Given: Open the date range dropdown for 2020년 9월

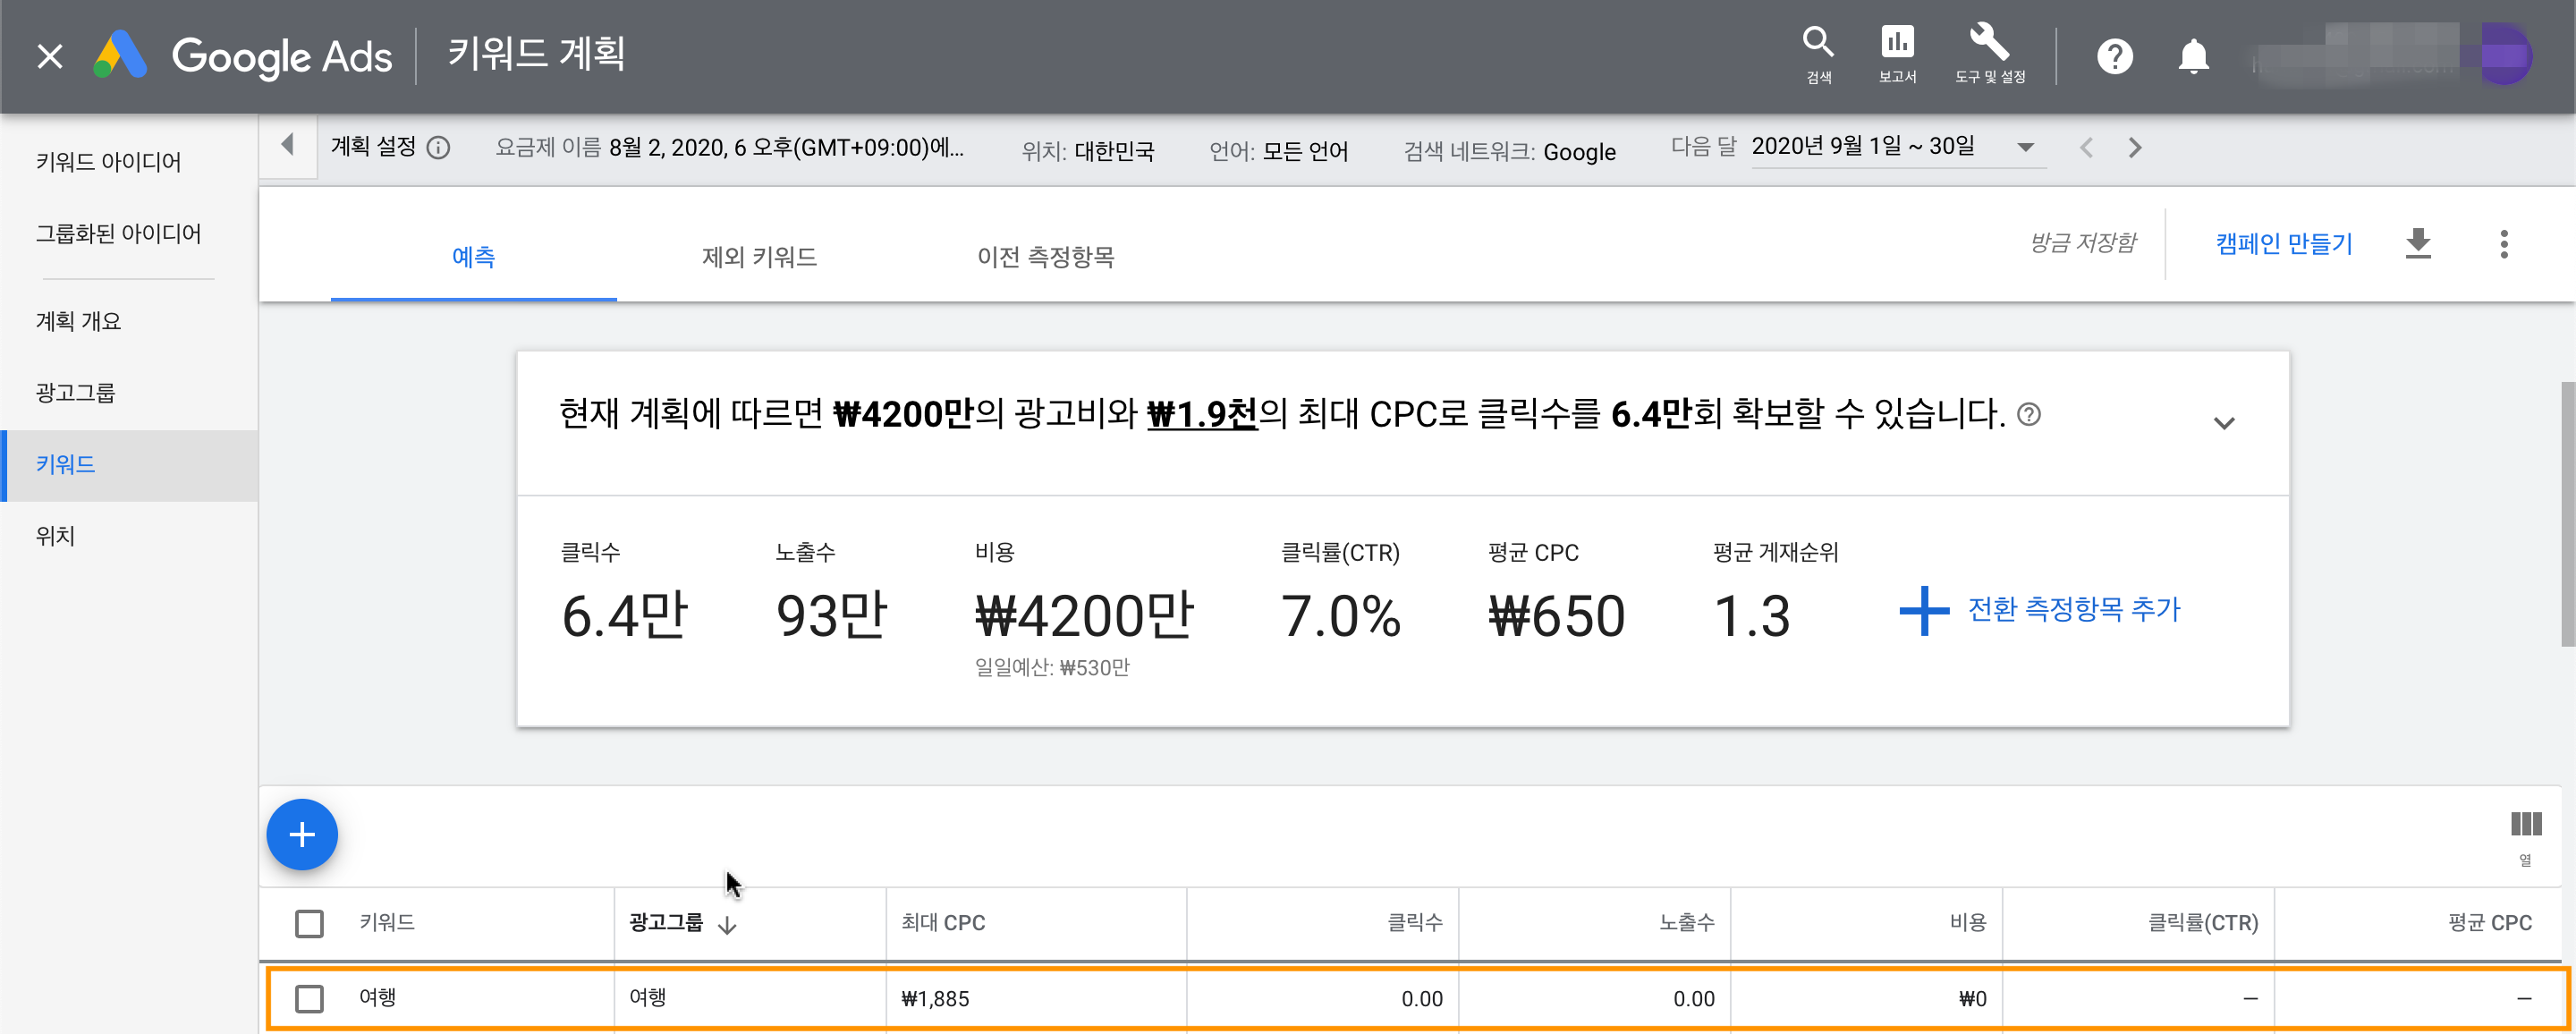Looking at the screenshot, I should [2025, 148].
